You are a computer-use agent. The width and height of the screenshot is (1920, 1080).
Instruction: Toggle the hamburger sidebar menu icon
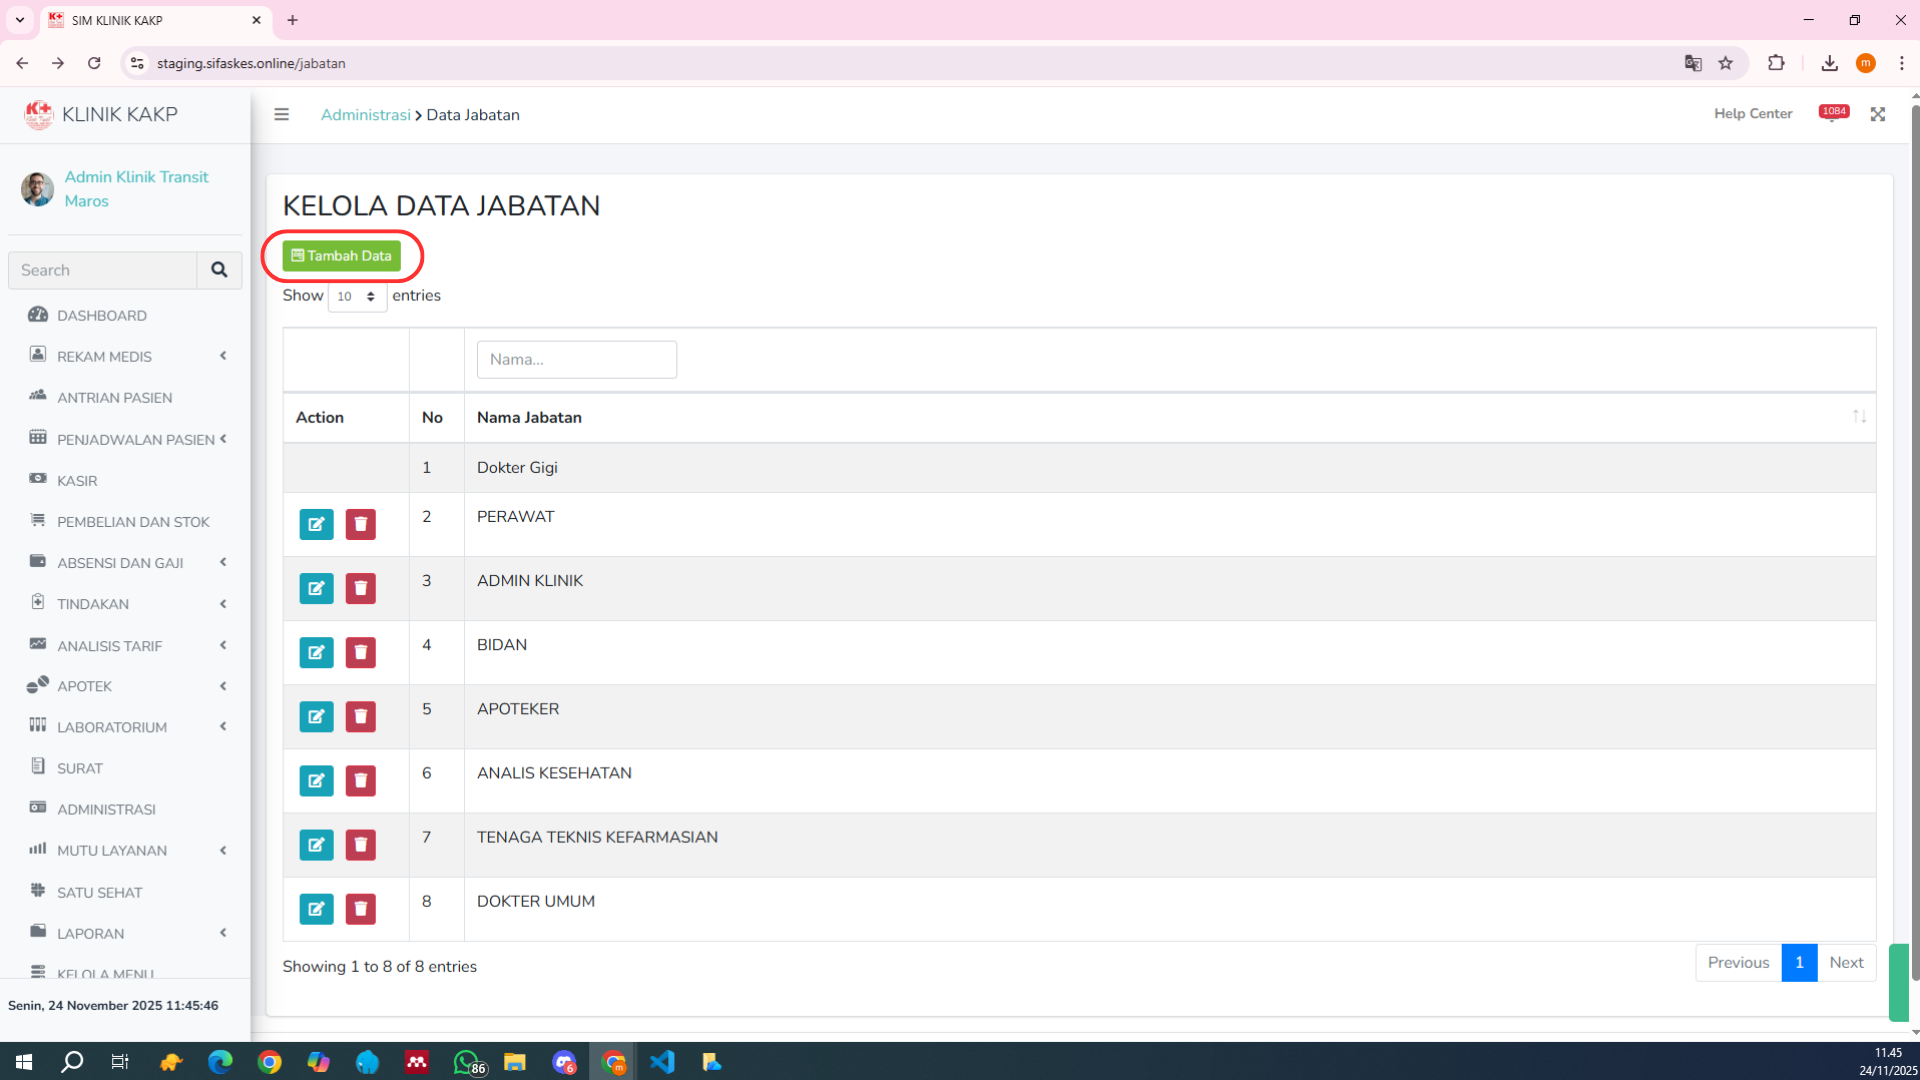[282, 115]
